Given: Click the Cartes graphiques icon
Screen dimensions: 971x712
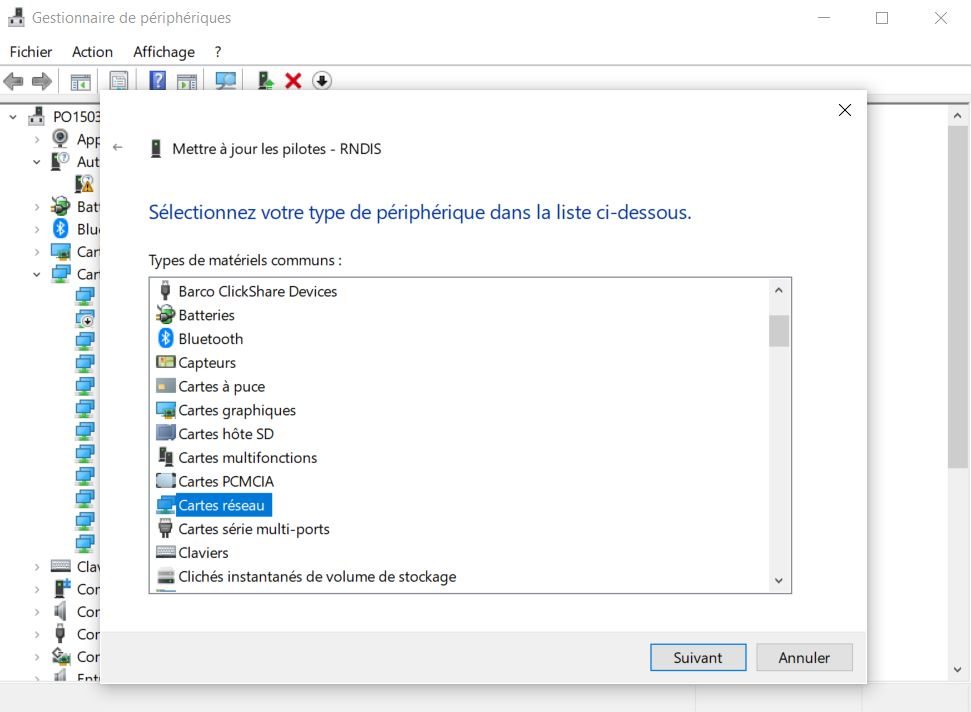Looking at the screenshot, I should click(x=165, y=410).
